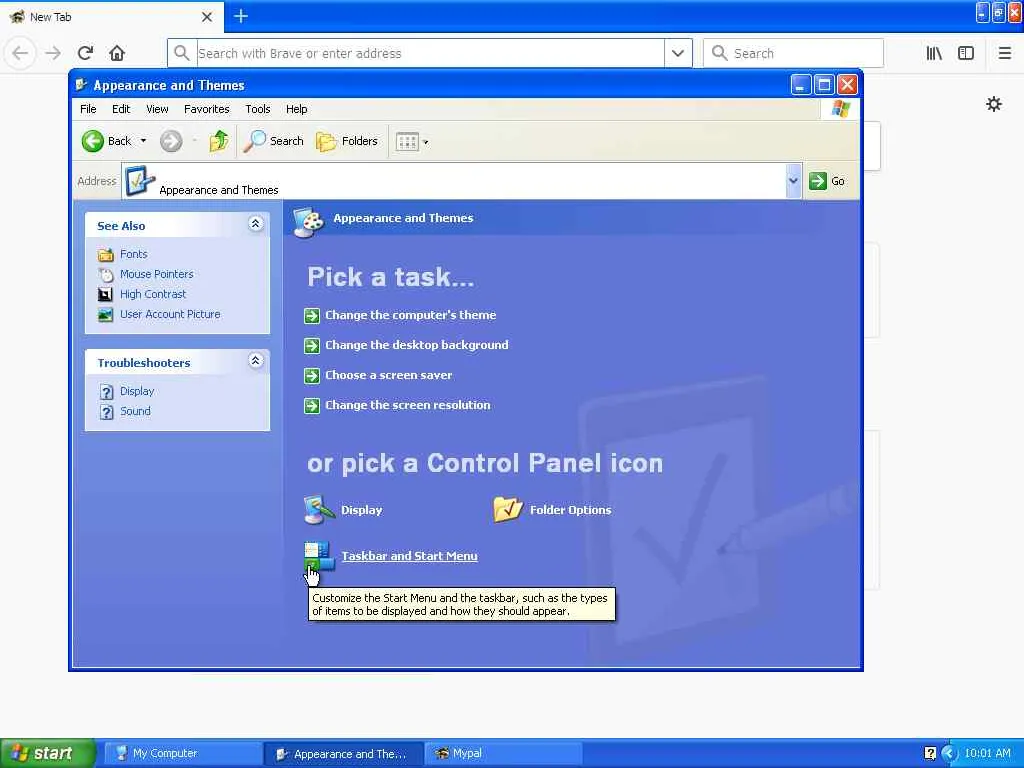Viewport: 1024px width, 768px height.
Task: Click arrow icon beside Change the screen resolution
Action: (312, 406)
